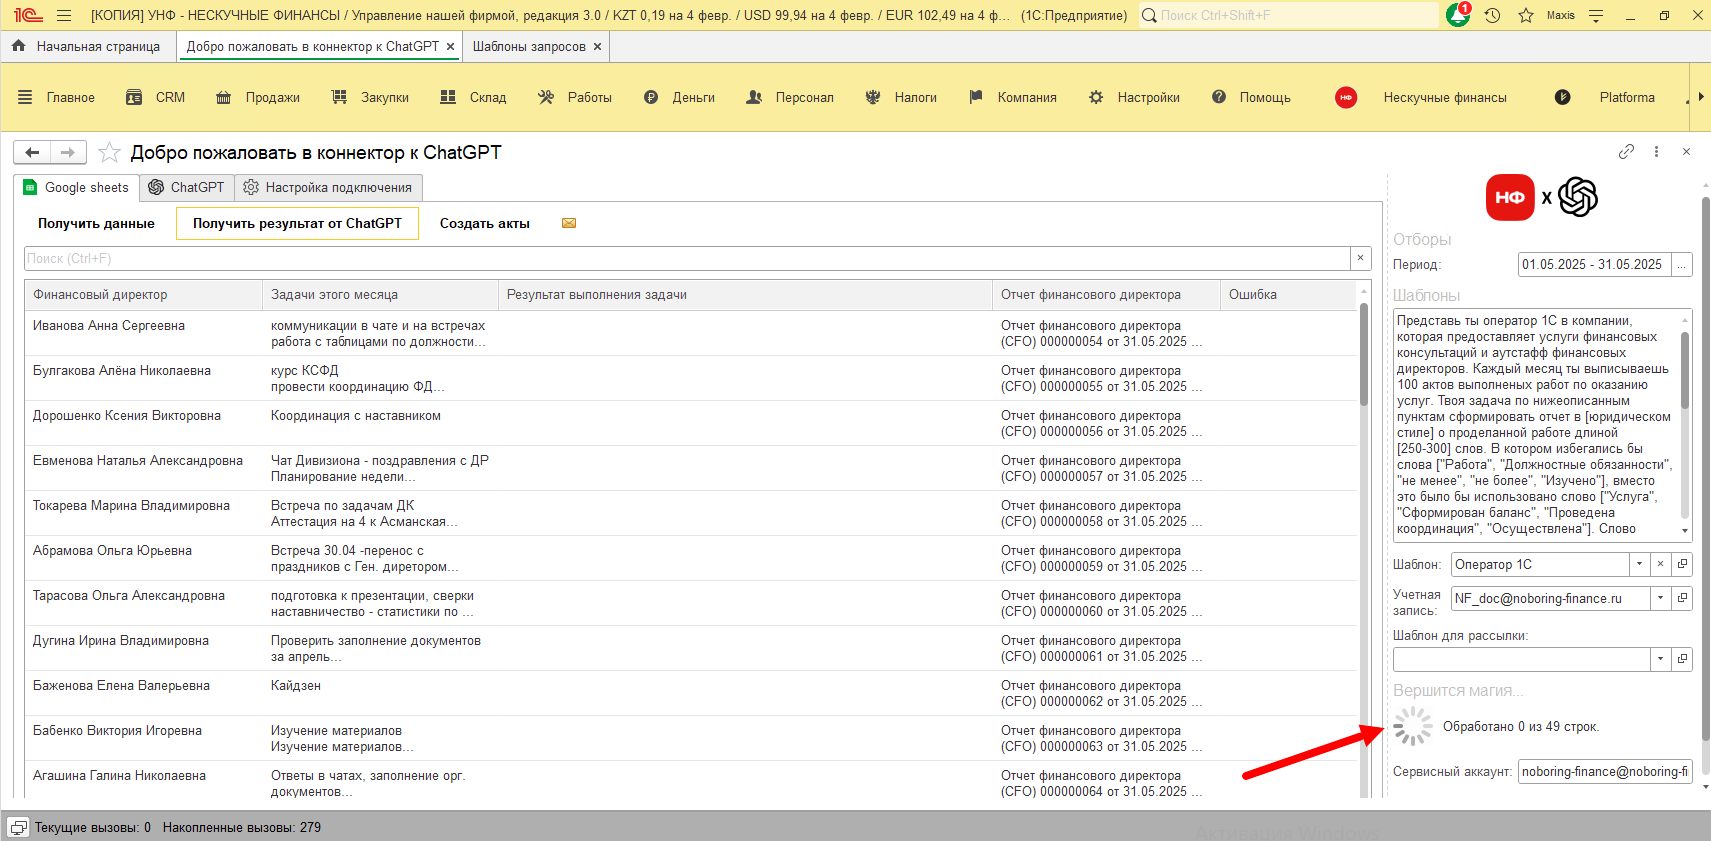This screenshot has width=1711, height=841.
Task: Expand the Шаблон dropdown list
Action: pyautogui.click(x=1639, y=564)
